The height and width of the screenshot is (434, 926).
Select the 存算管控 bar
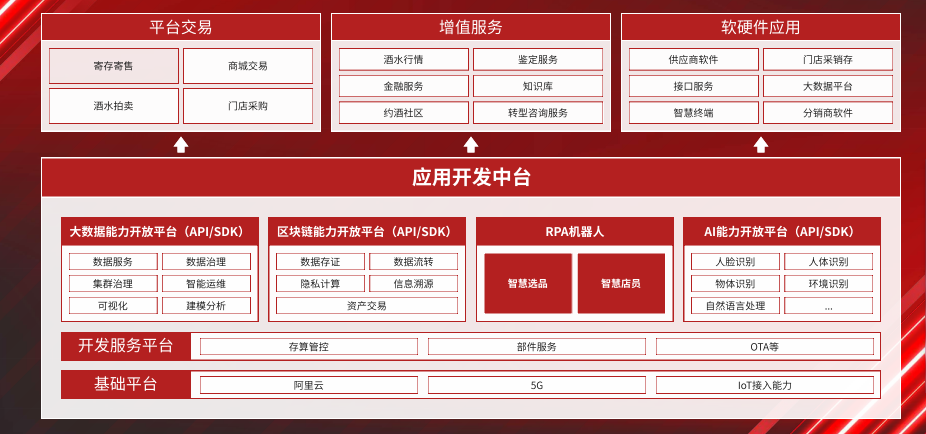[309, 347]
